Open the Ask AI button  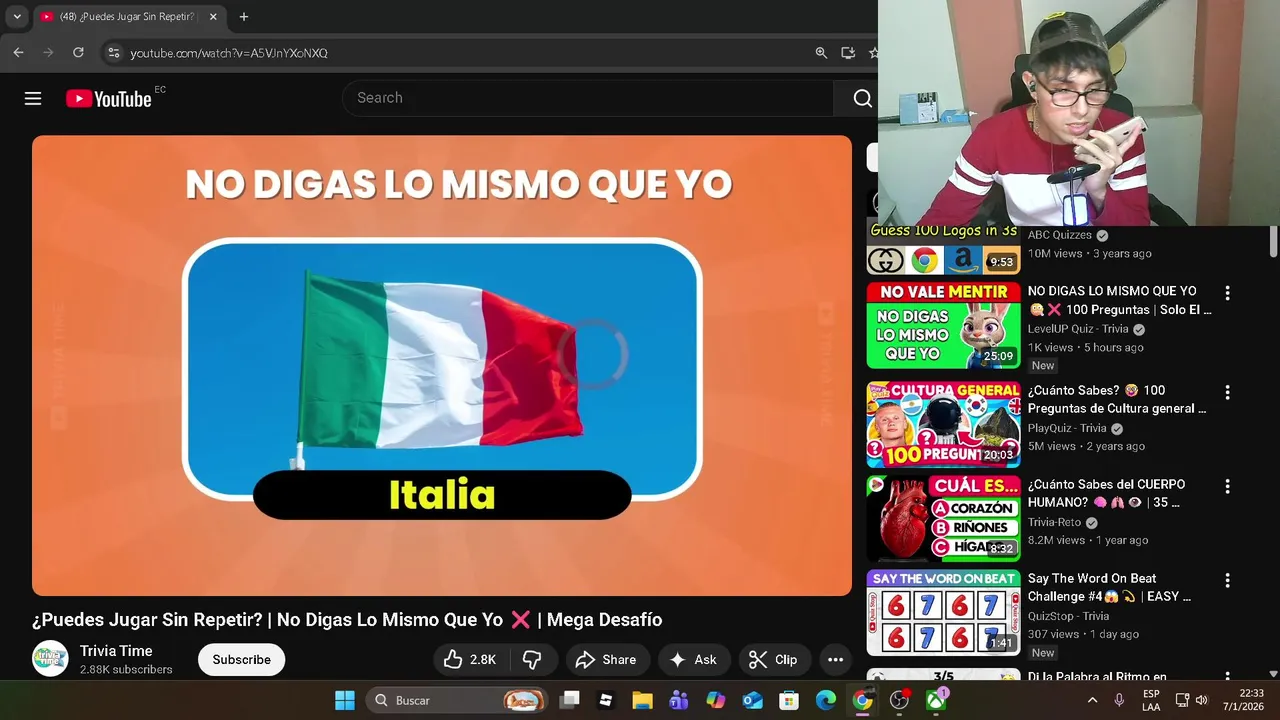click(x=693, y=660)
